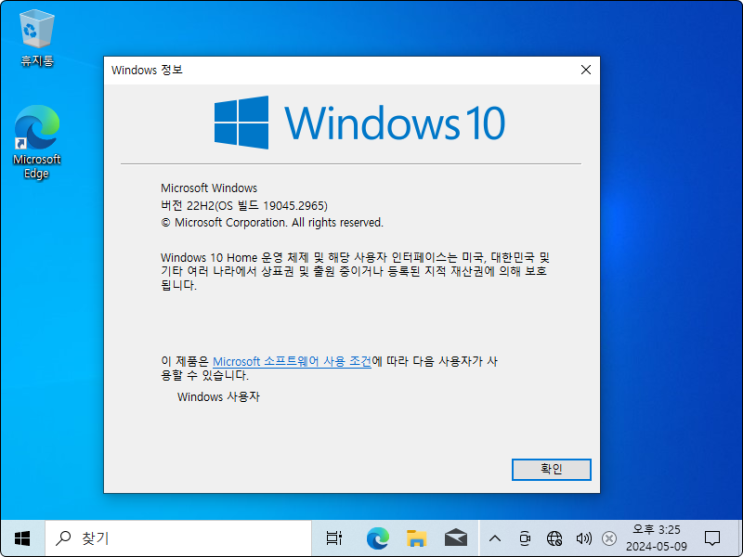The image size is (743, 557).
Task: Click the Windows 사용자 licensee text
Action: pyautogui.click(x=218, y=397)
